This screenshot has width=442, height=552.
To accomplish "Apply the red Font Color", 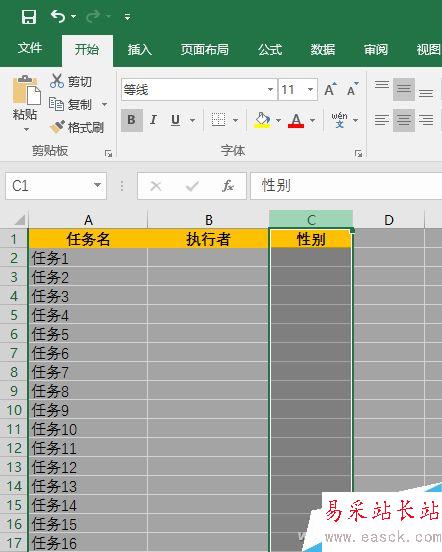I will pos(296,120).
